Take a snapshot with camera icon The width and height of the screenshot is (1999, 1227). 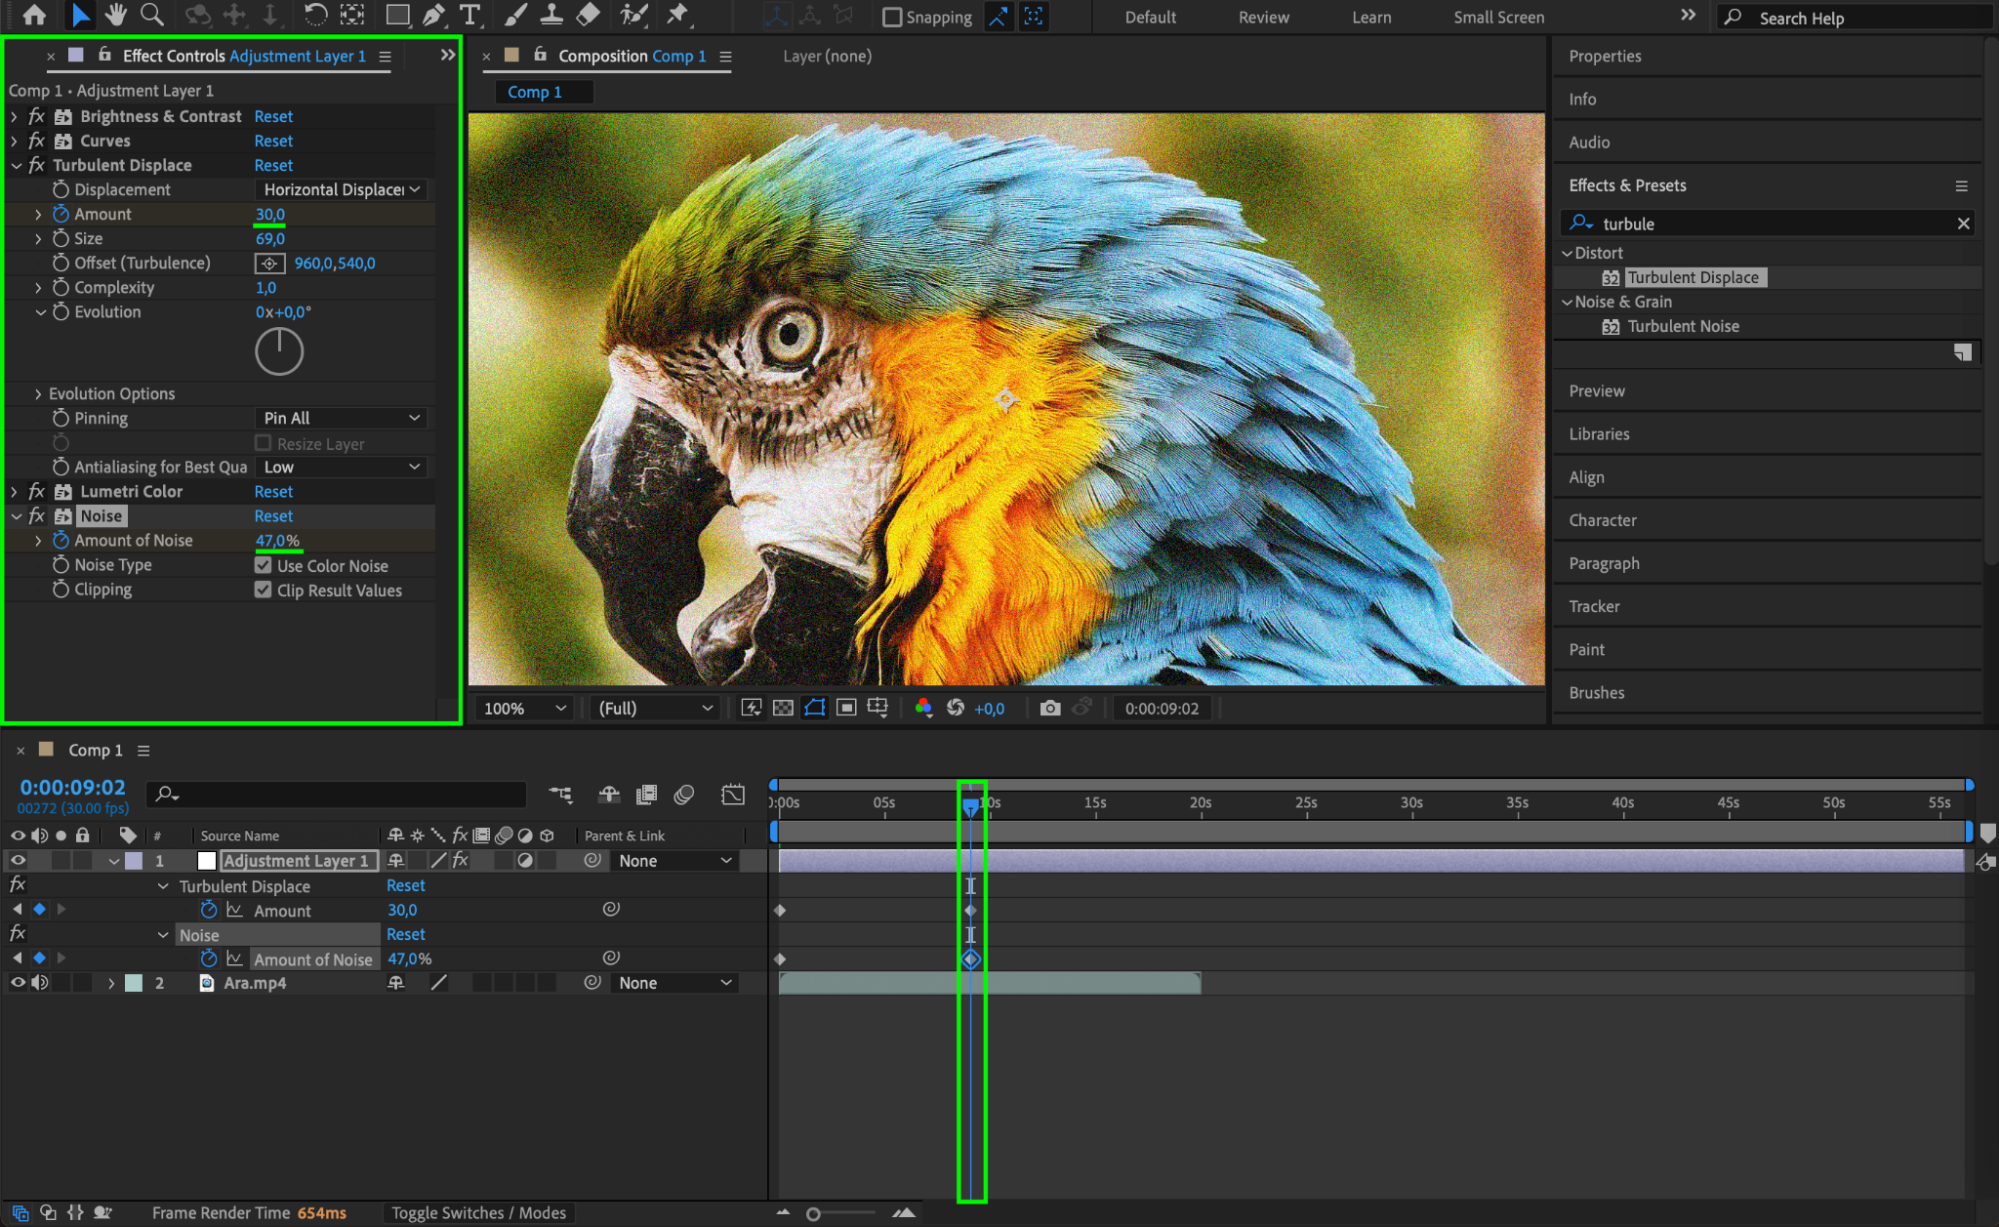1049,708
